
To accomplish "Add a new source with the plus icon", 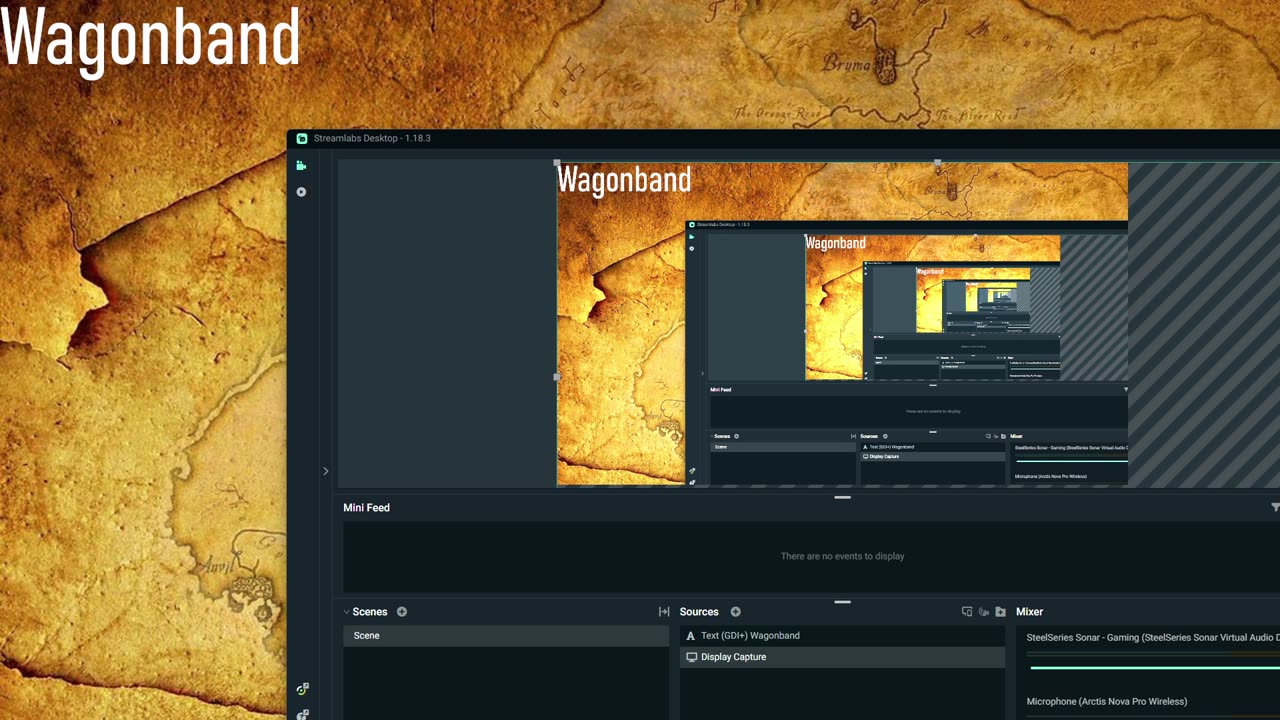I will 735,612.
